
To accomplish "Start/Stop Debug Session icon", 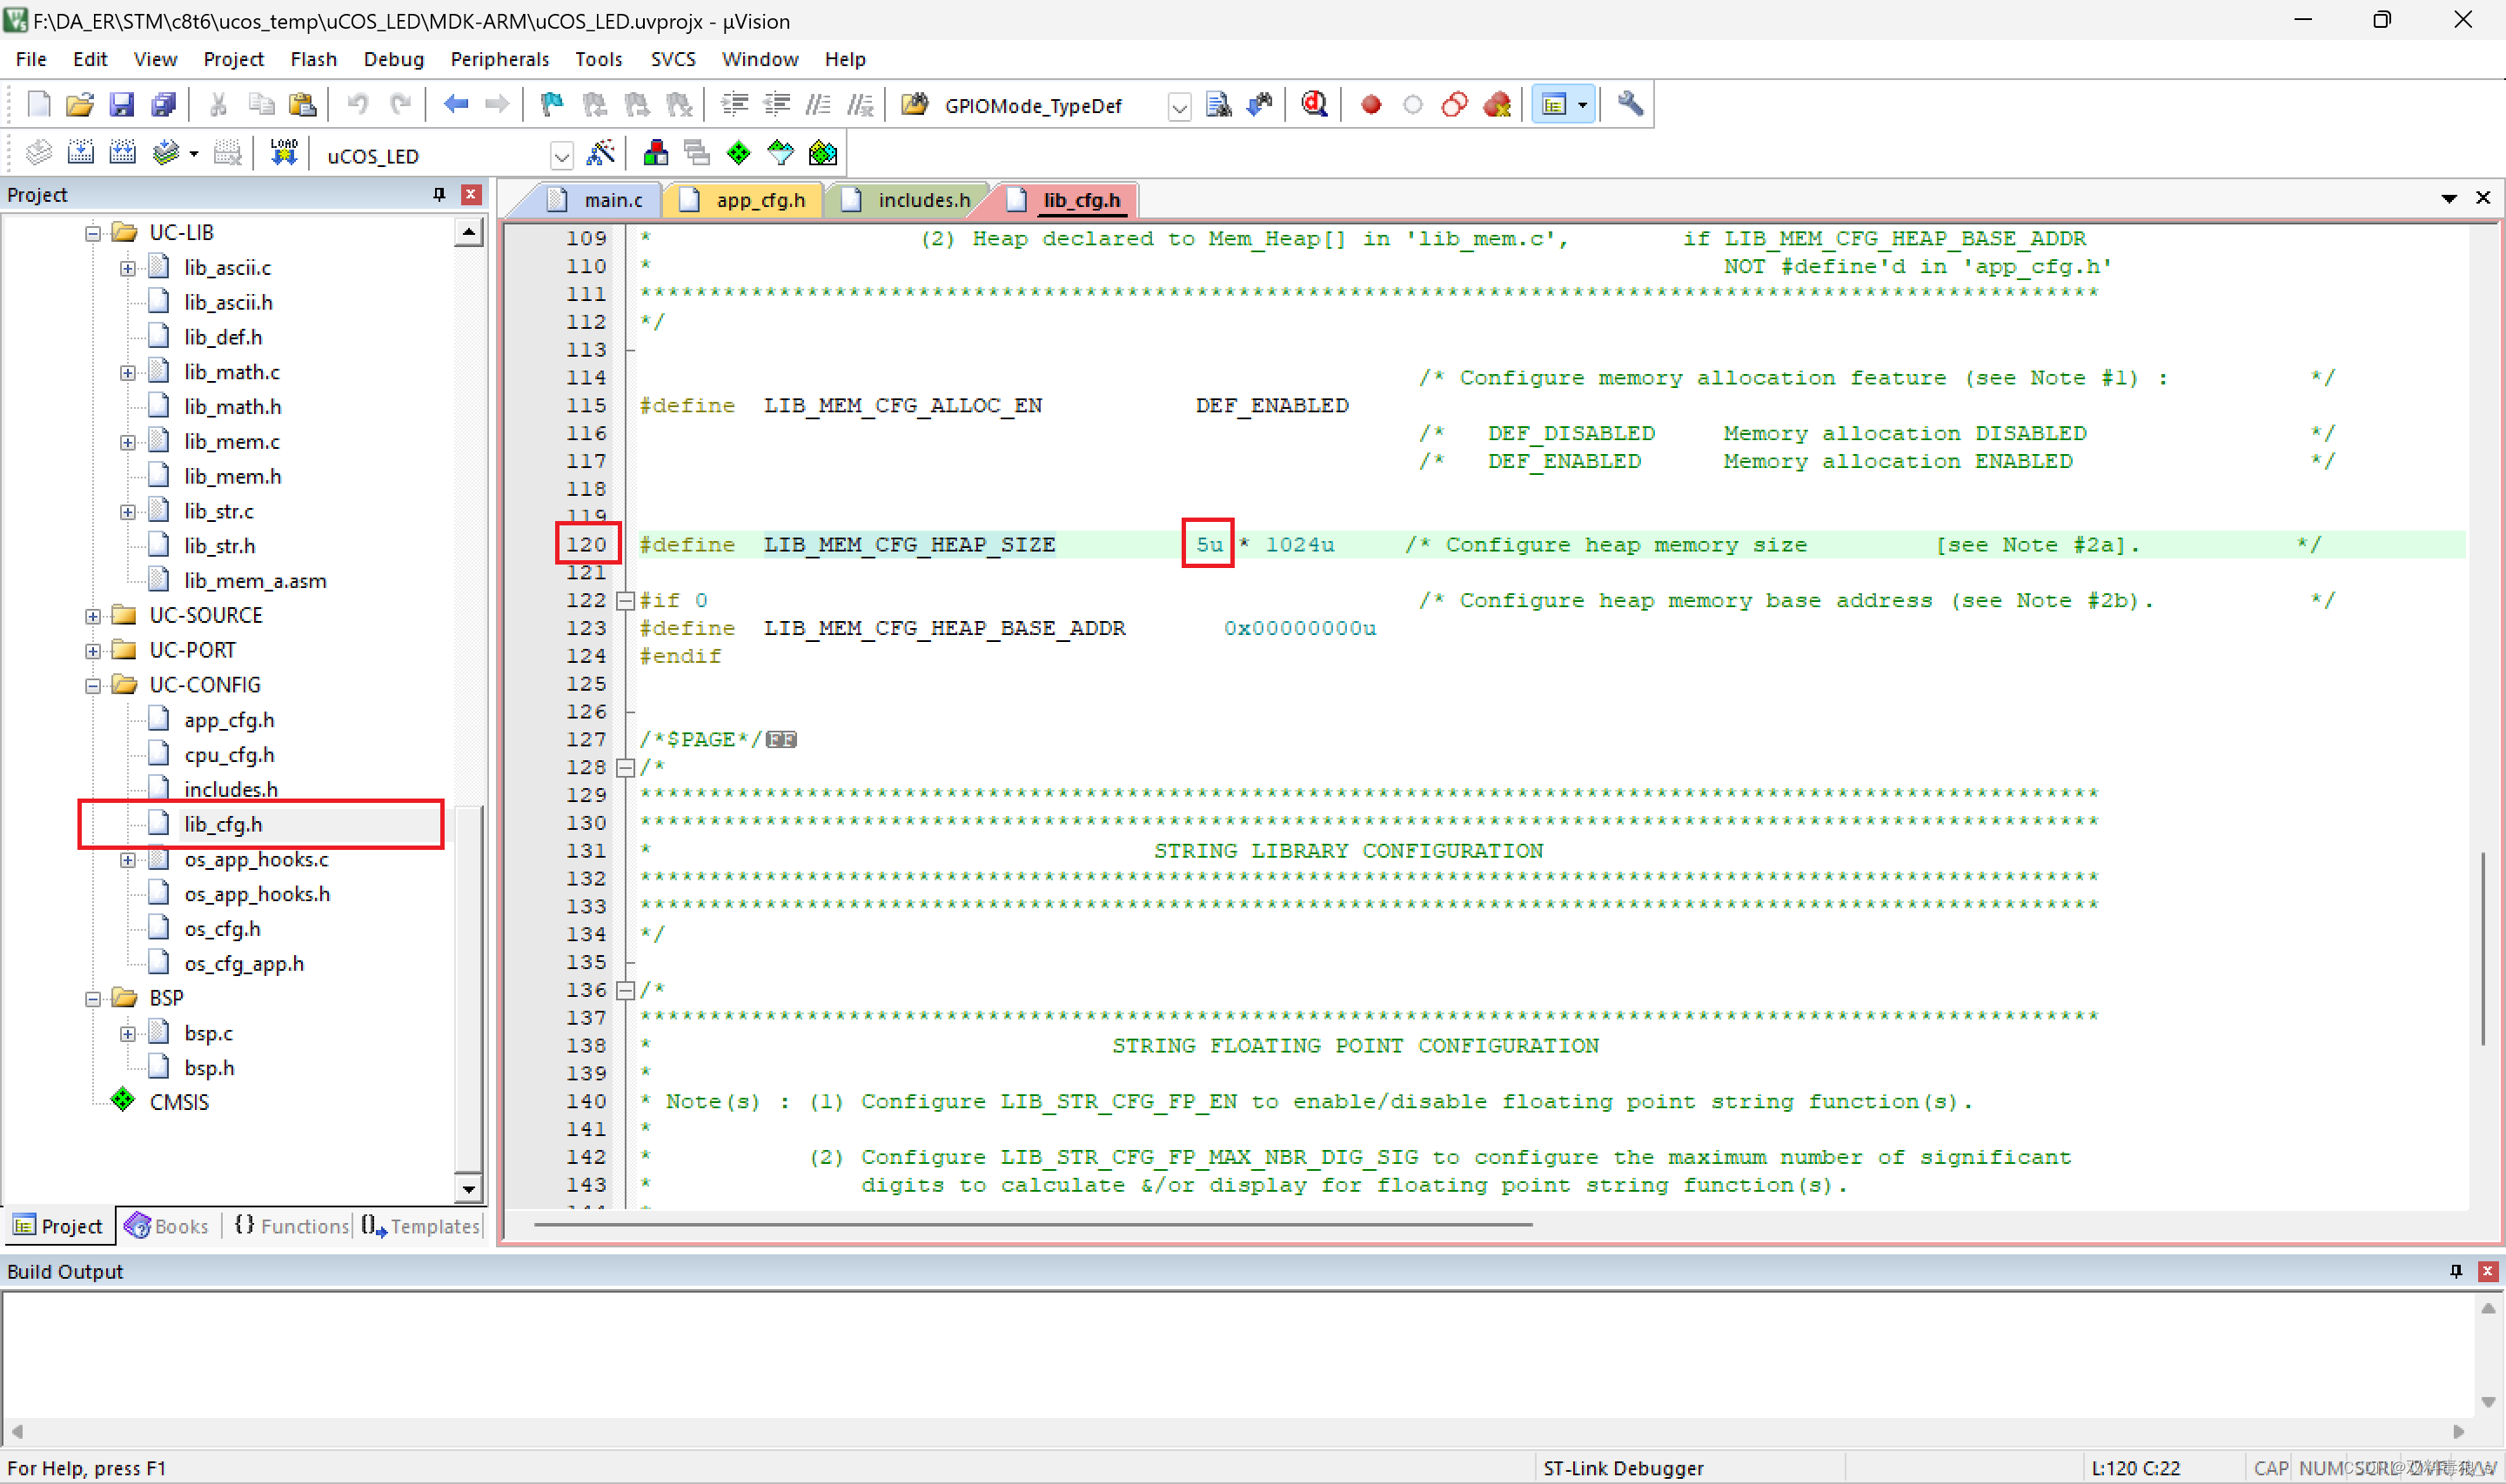I will click(1314, 104).
